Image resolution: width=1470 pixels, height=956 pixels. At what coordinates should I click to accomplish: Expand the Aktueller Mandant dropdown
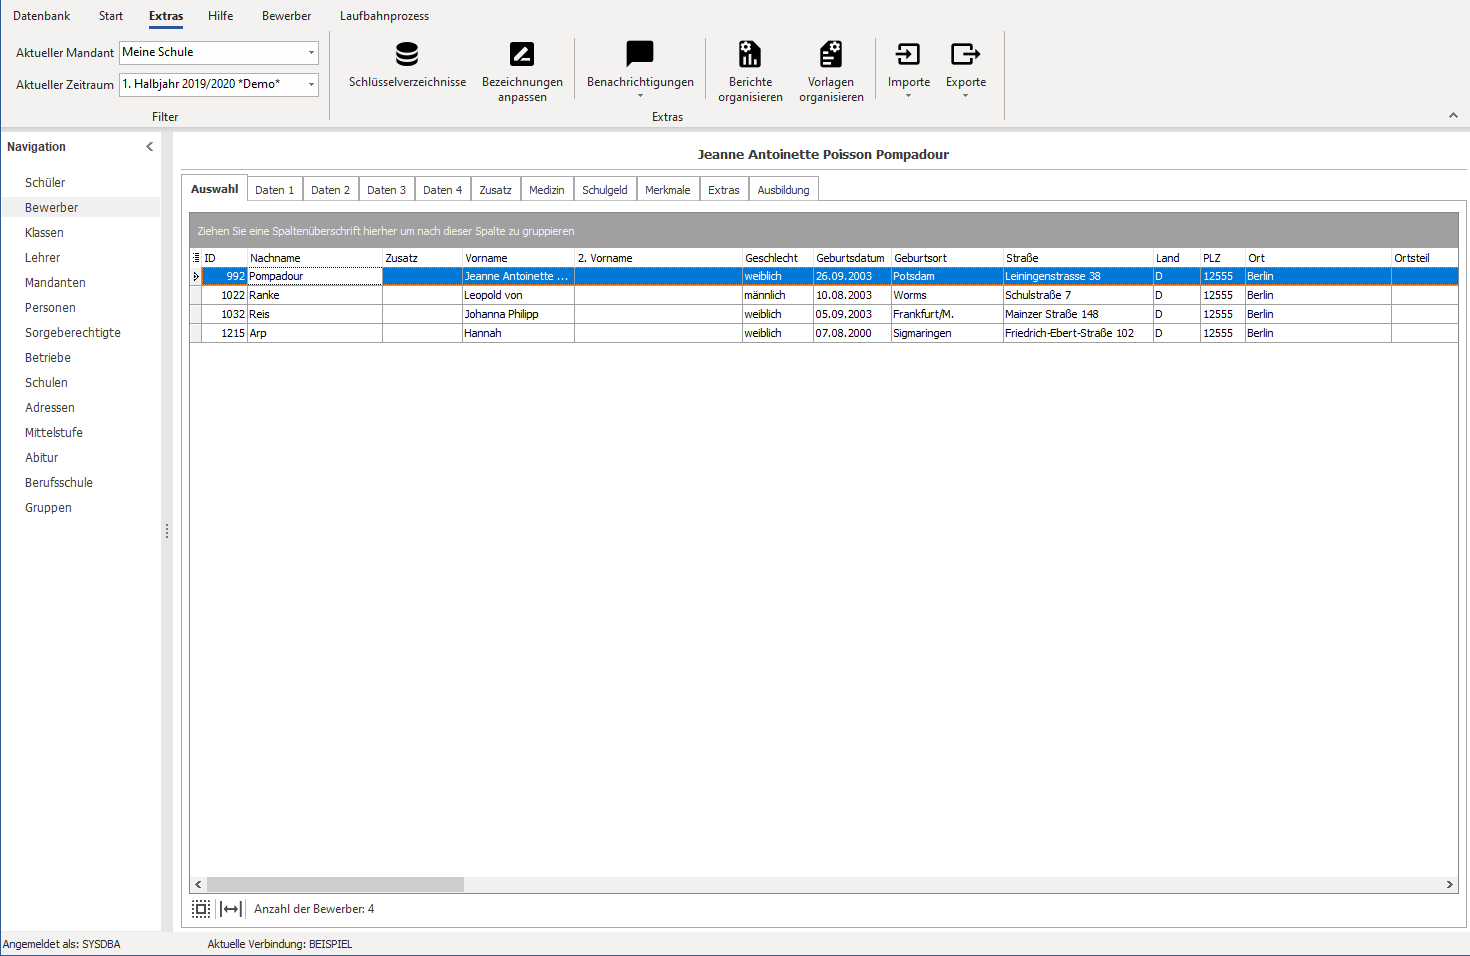[x=311, y=52]
